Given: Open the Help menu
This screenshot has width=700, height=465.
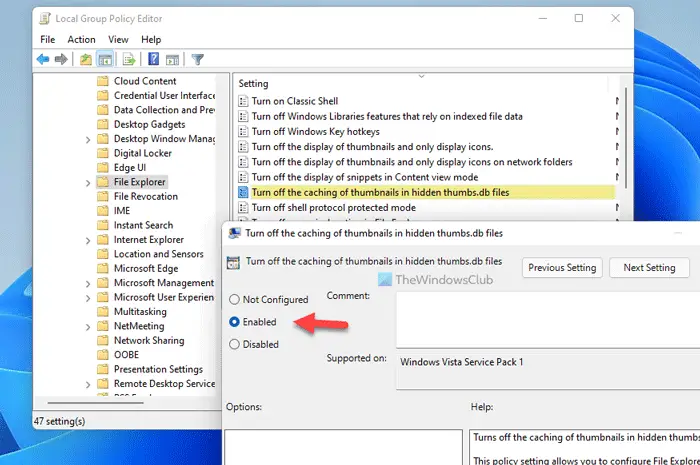Looking at the screenshot, I should pos(151,40).
